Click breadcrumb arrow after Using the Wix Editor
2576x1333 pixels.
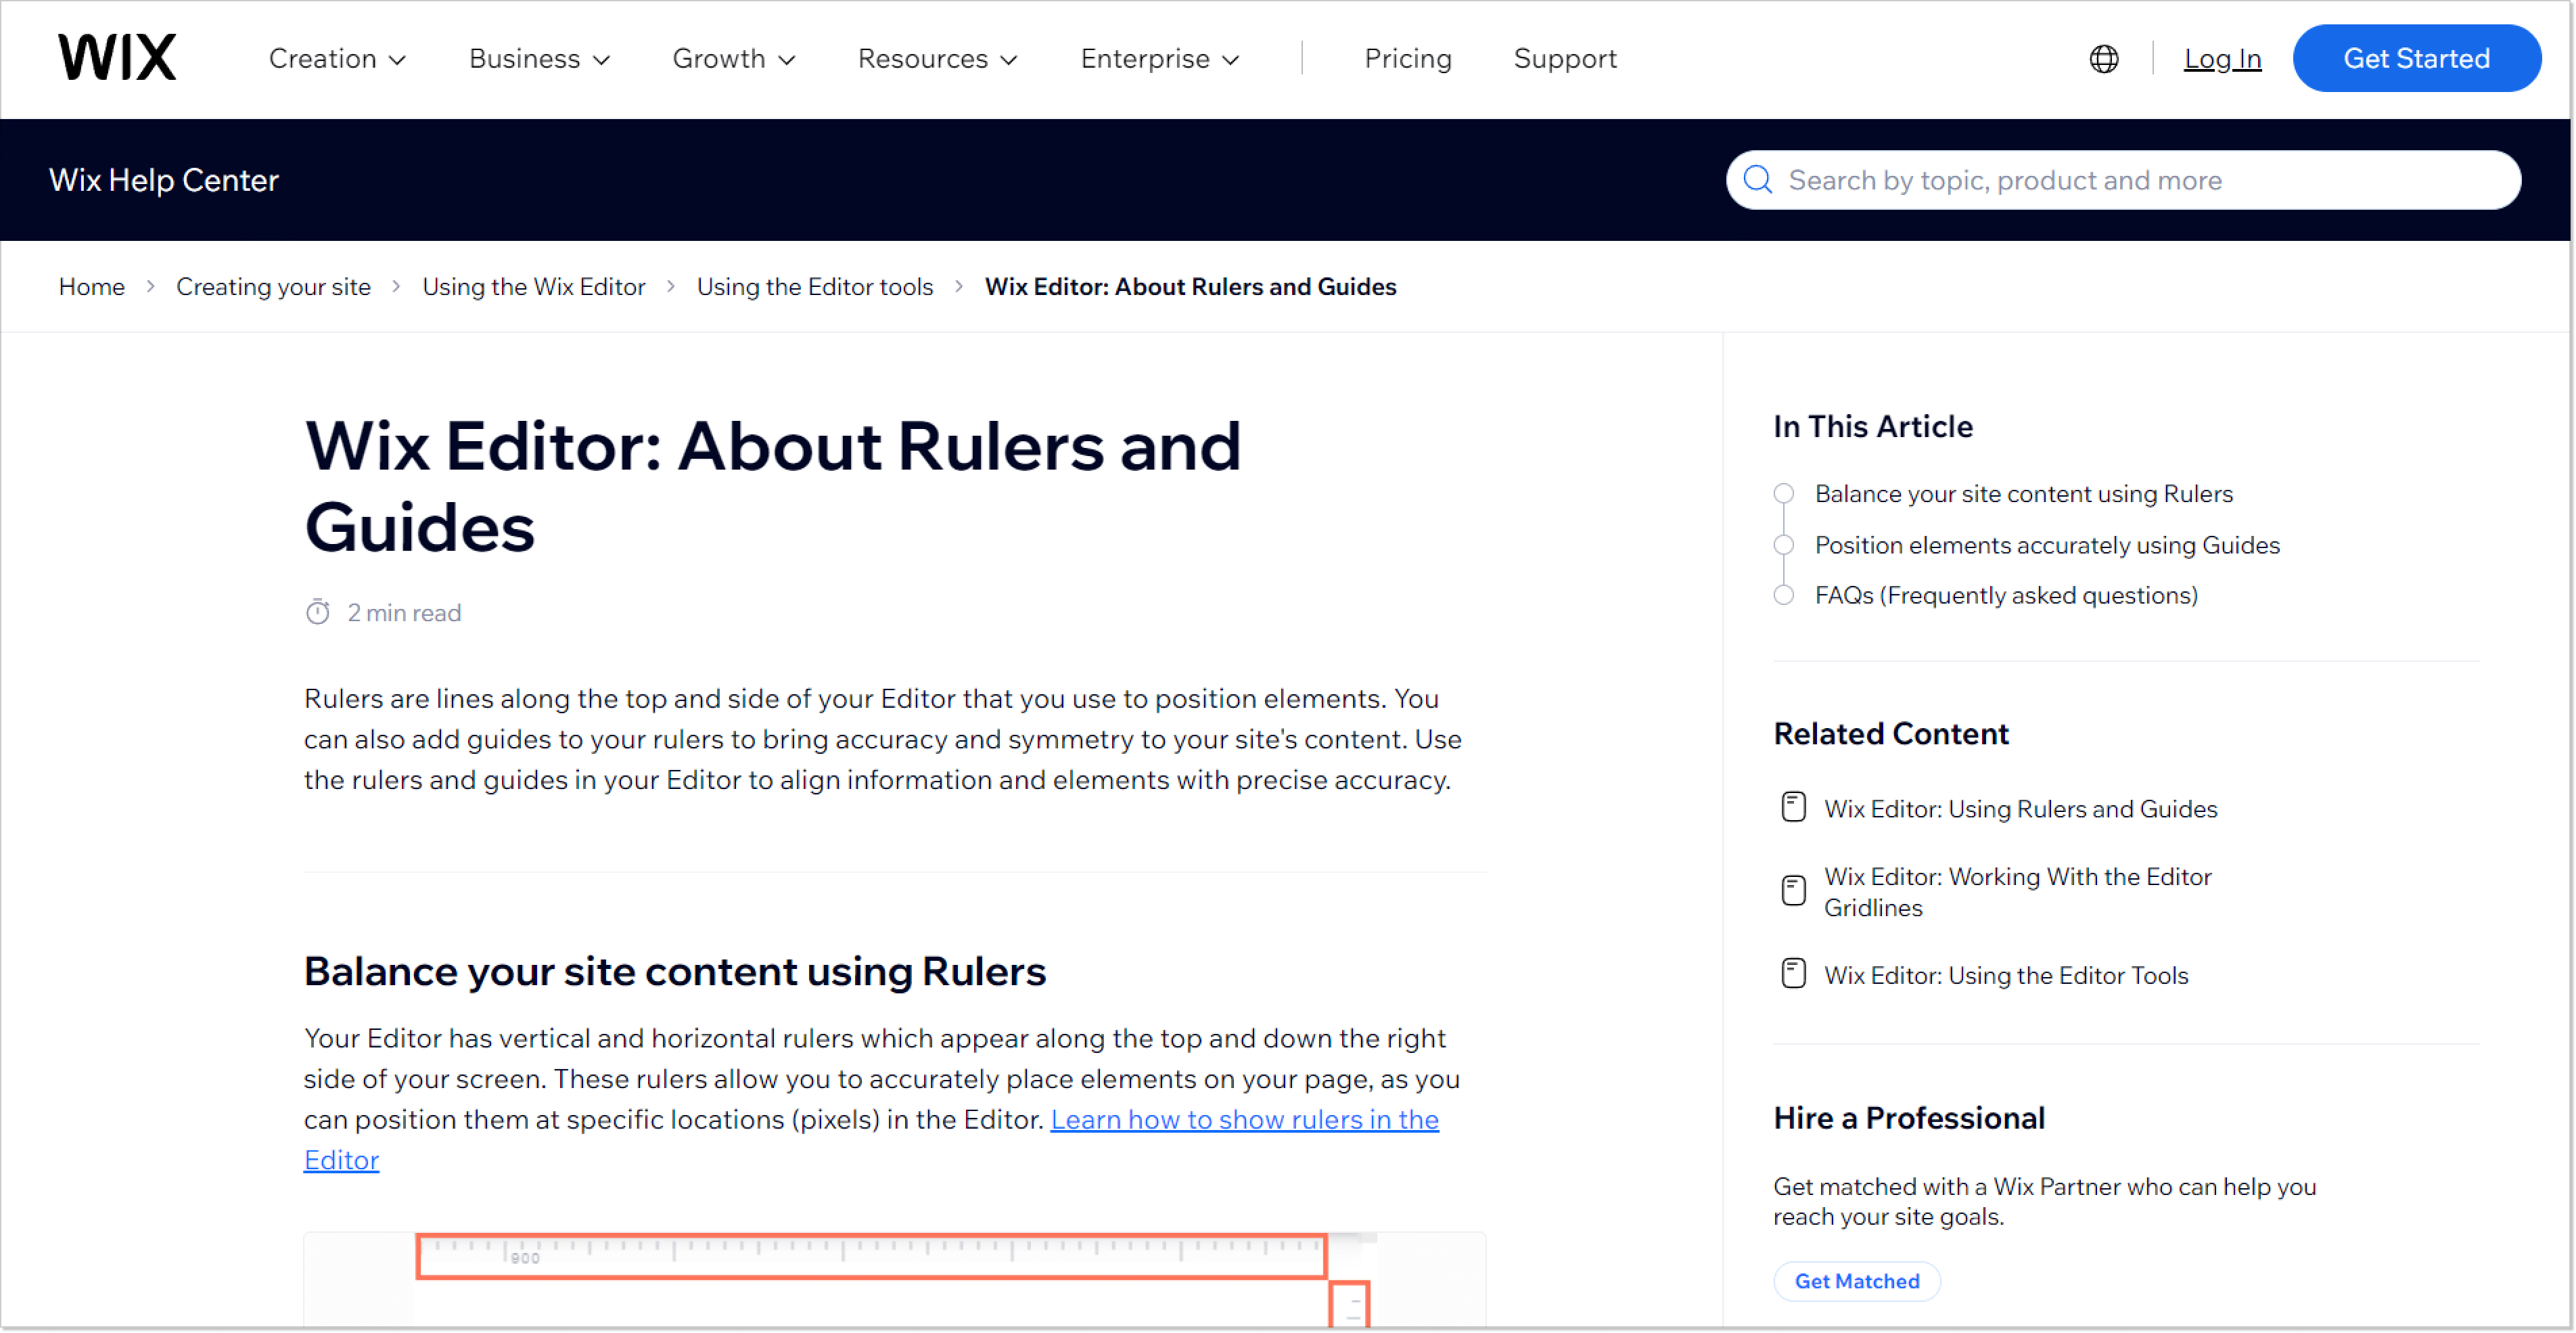671,286
